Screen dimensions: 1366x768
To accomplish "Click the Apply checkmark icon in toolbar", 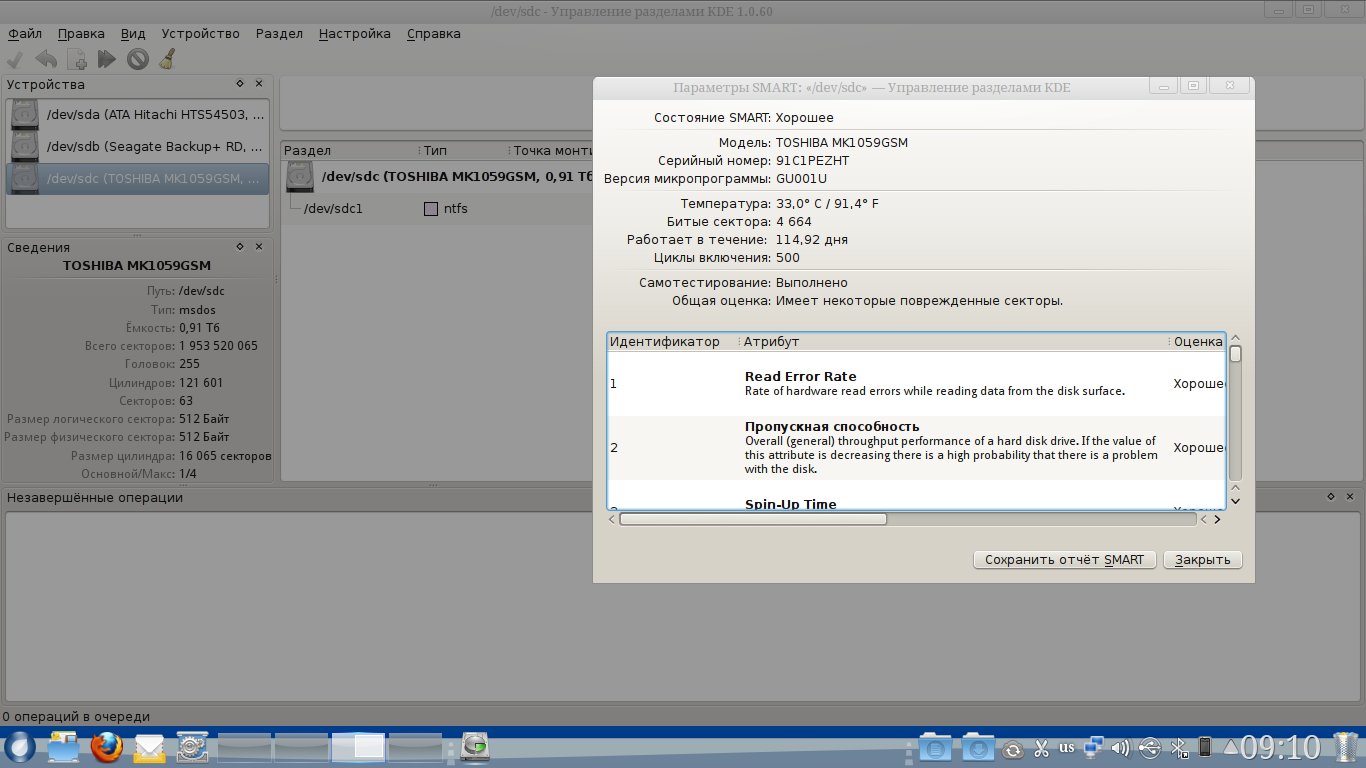I will pyautogui.click(x=16, y=59).
